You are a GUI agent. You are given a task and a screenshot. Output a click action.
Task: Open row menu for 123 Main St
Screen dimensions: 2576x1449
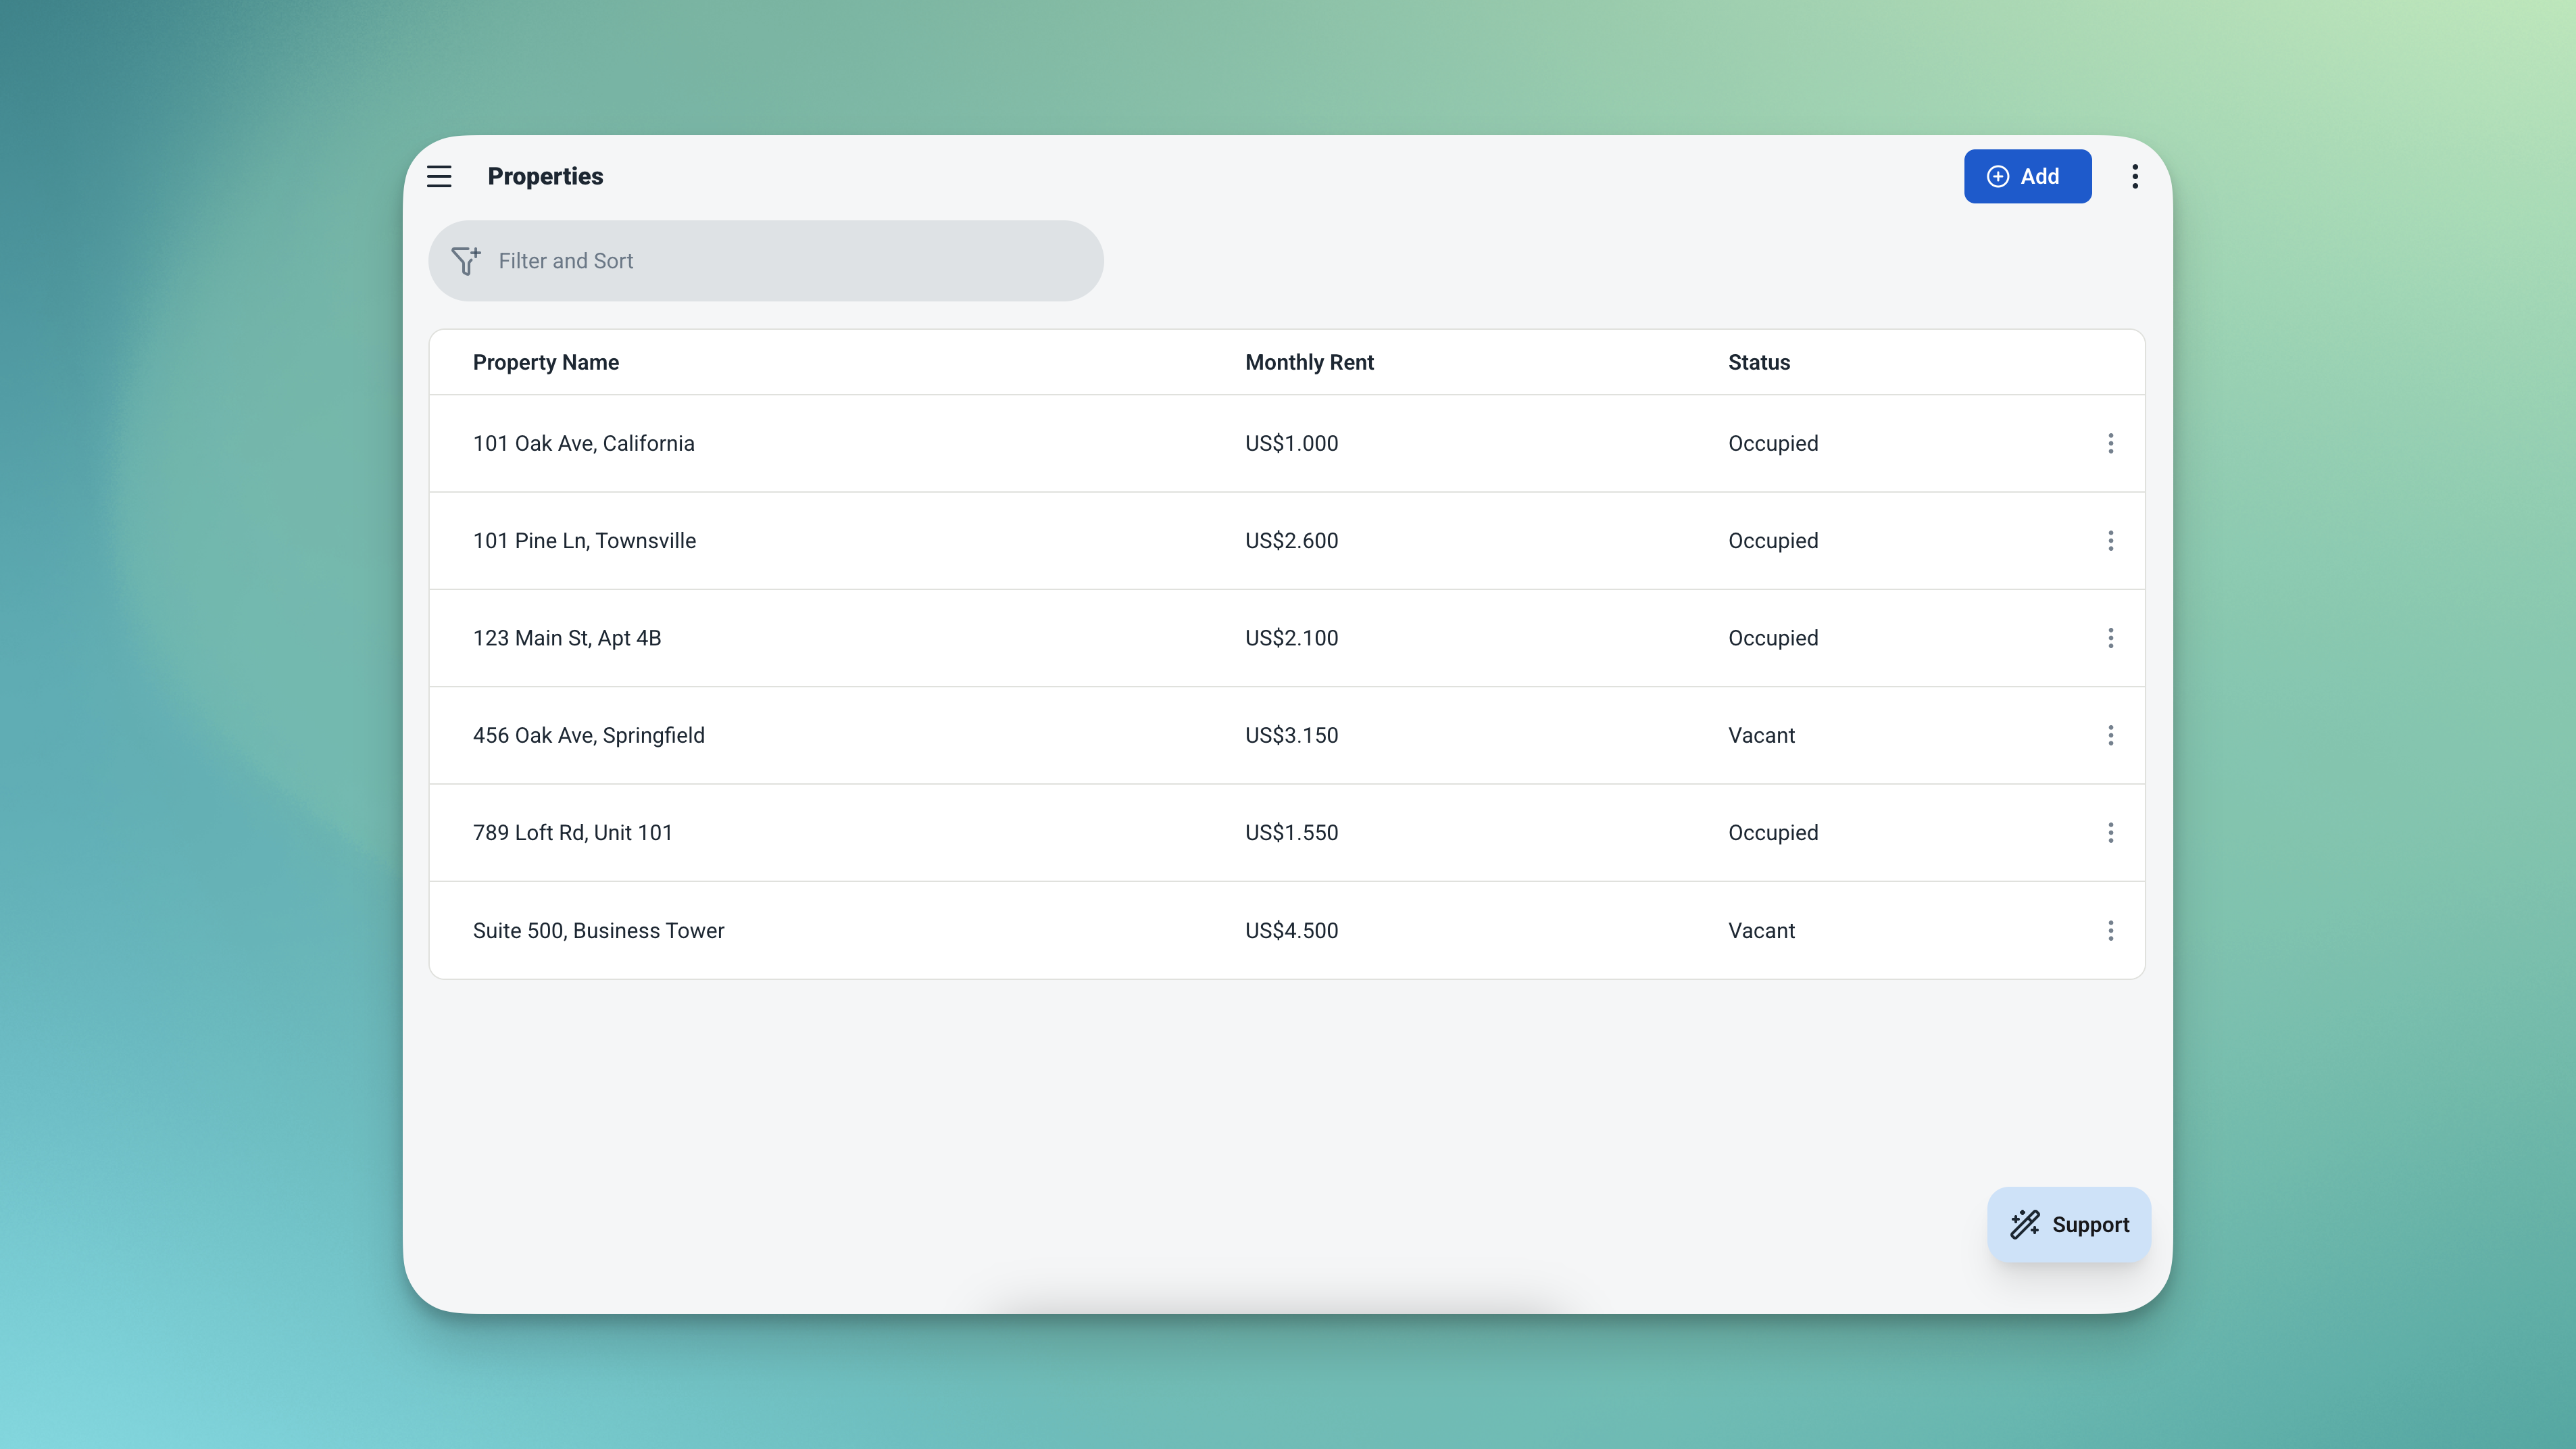click(2110, 638)
